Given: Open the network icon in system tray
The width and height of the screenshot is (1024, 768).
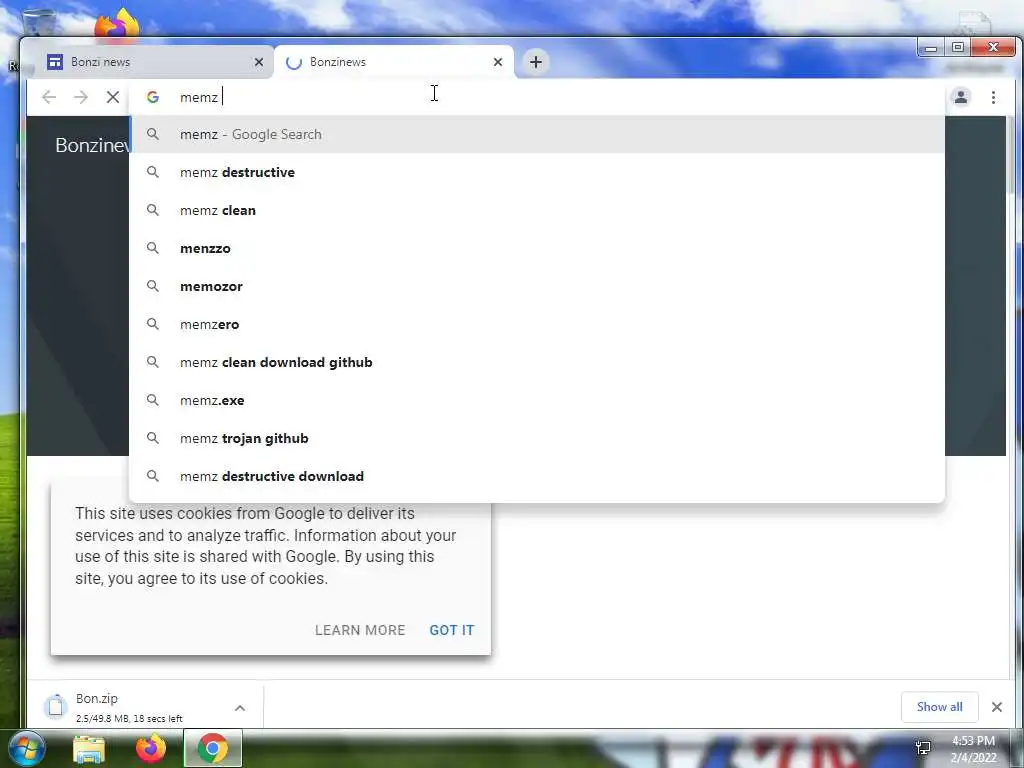Looking at the screenshot, I should [923, 748].
